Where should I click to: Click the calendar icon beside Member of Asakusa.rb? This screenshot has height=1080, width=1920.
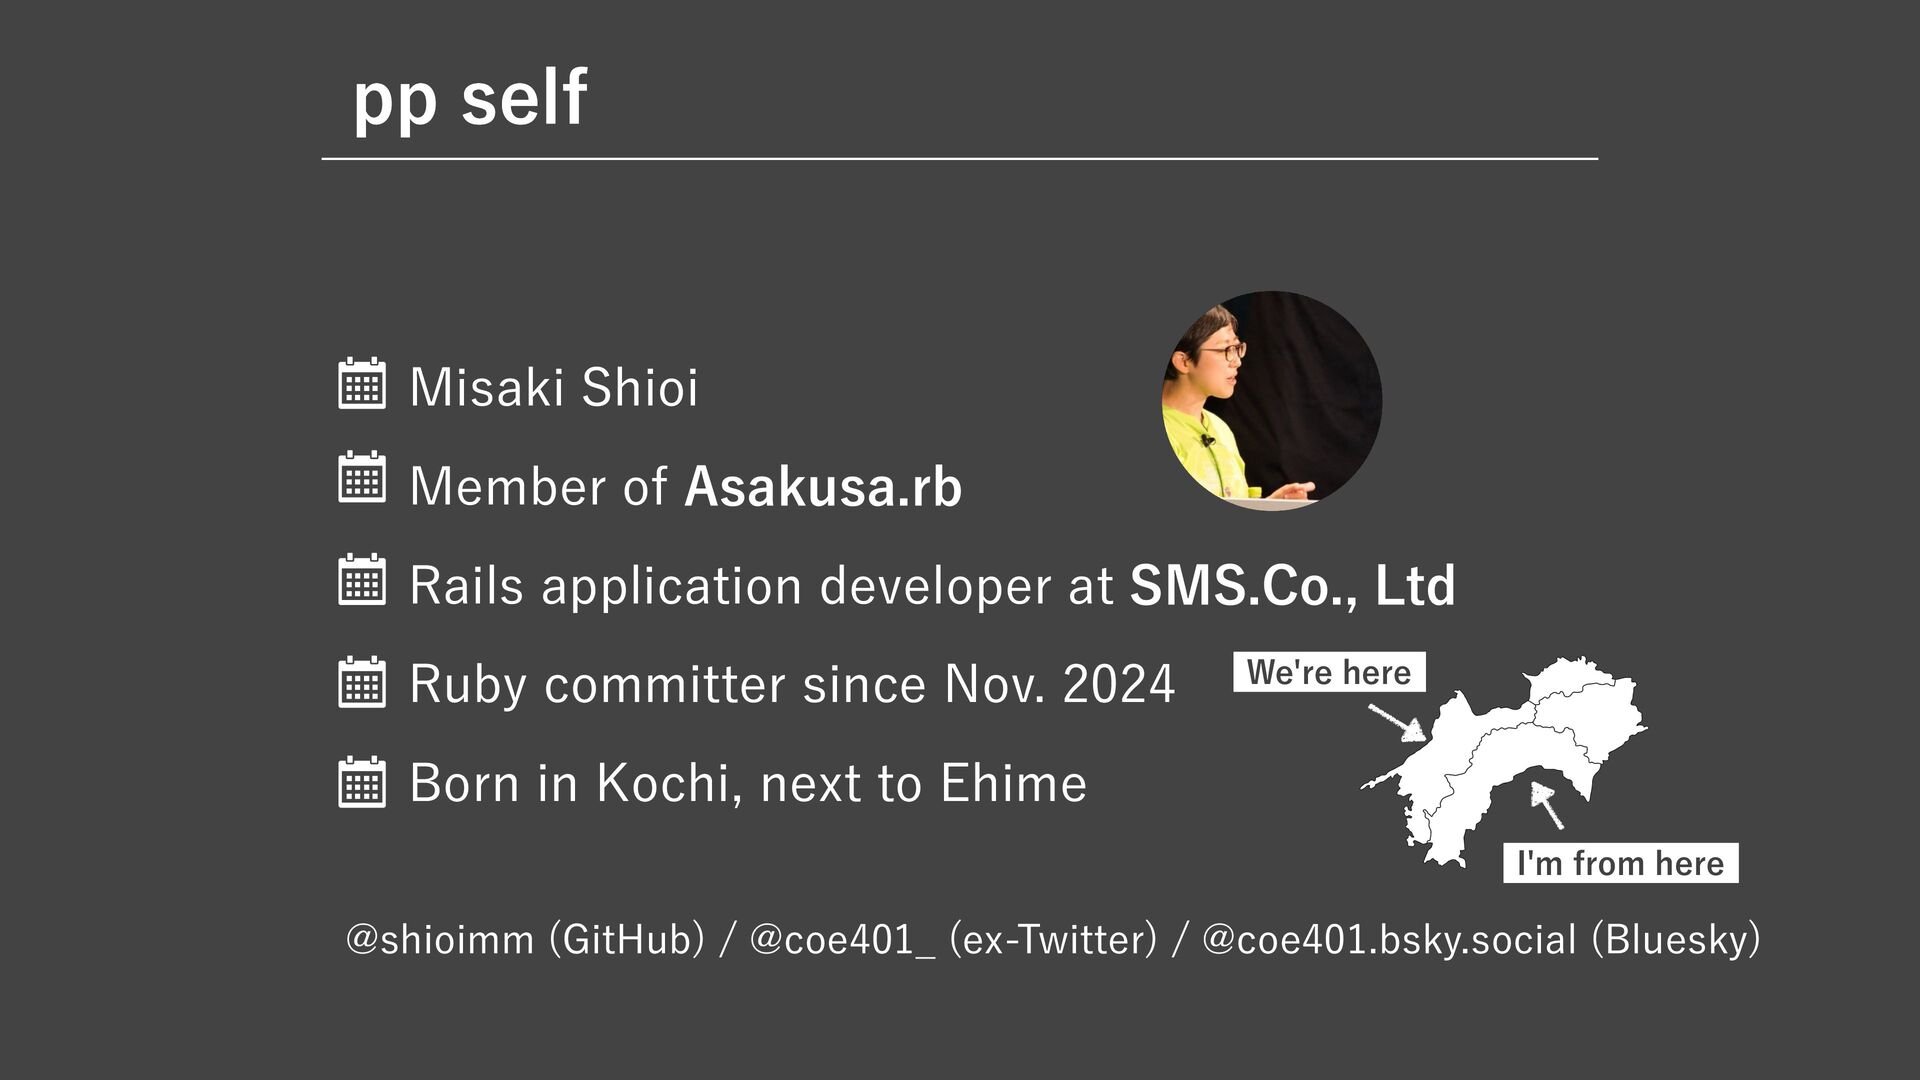pyautogui.click(x=362, y=478)
